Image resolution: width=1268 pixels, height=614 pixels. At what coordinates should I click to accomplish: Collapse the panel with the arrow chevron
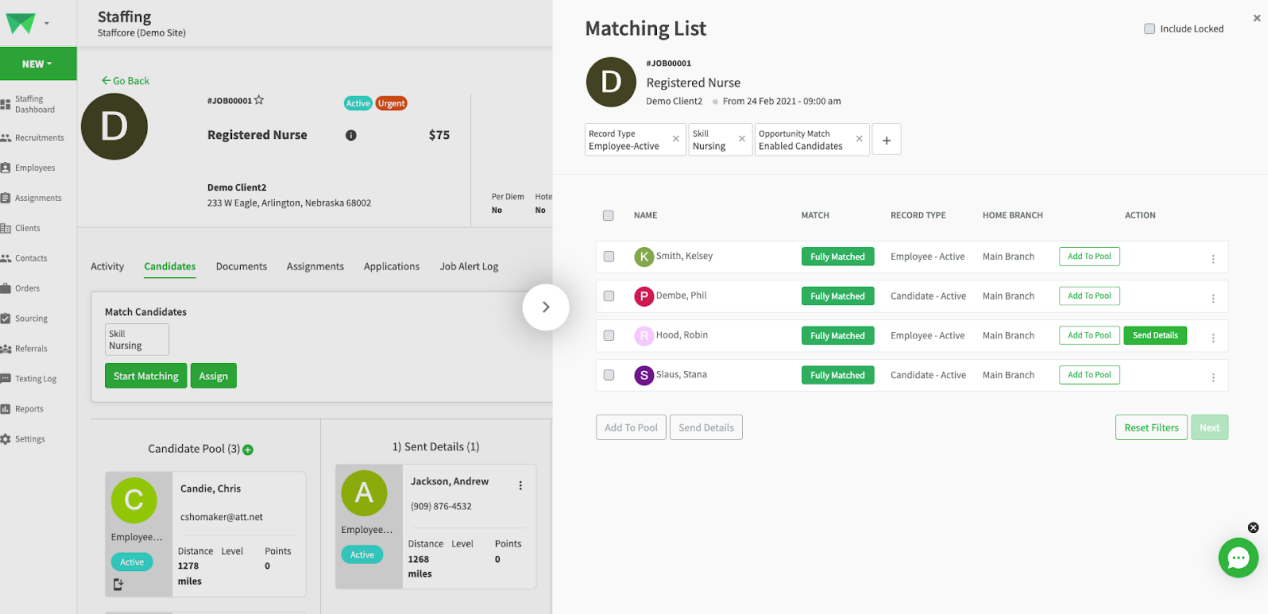tap(546, 308)
